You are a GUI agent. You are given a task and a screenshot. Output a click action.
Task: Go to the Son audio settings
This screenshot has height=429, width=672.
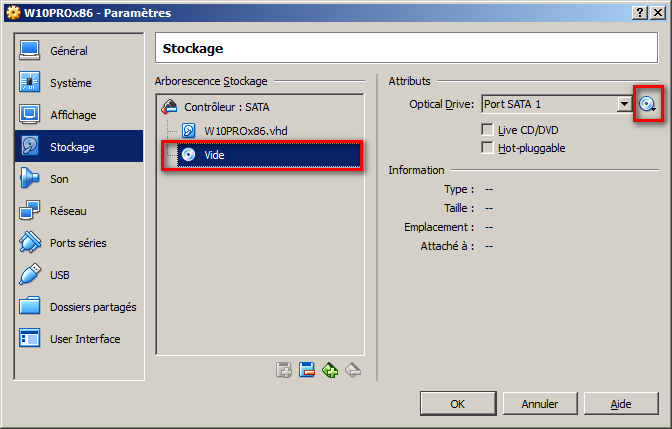(x=59, y=179)
